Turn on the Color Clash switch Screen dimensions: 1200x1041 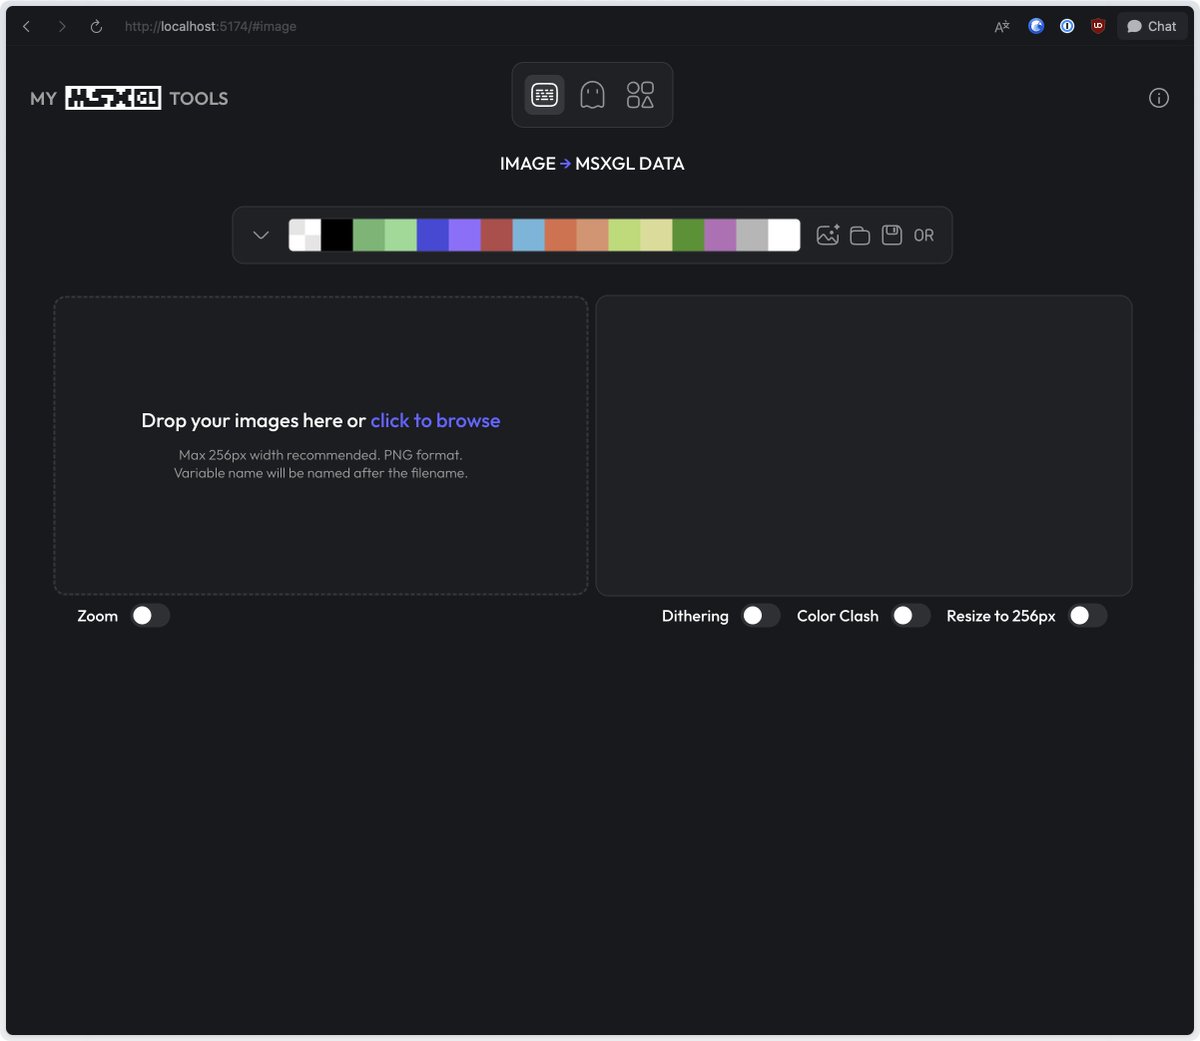[910, 616]
